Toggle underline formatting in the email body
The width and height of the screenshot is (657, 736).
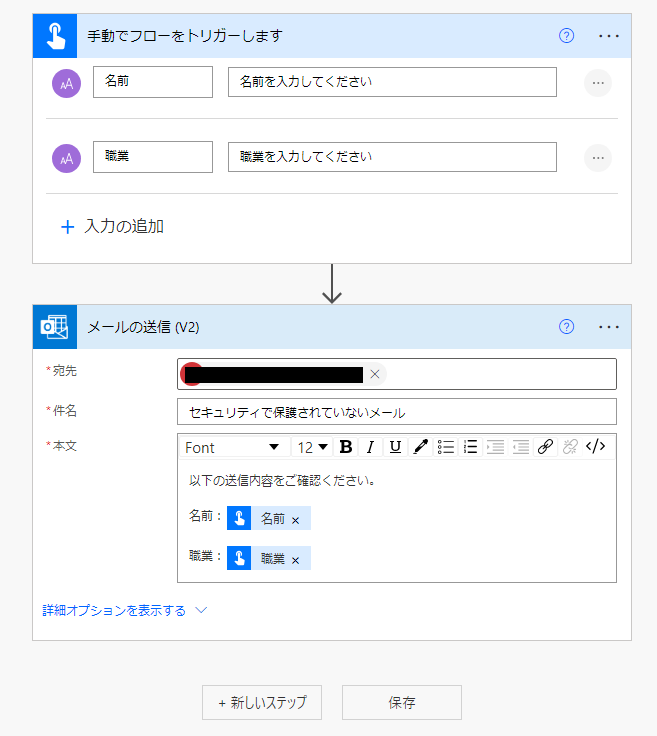tap(395, 447)
